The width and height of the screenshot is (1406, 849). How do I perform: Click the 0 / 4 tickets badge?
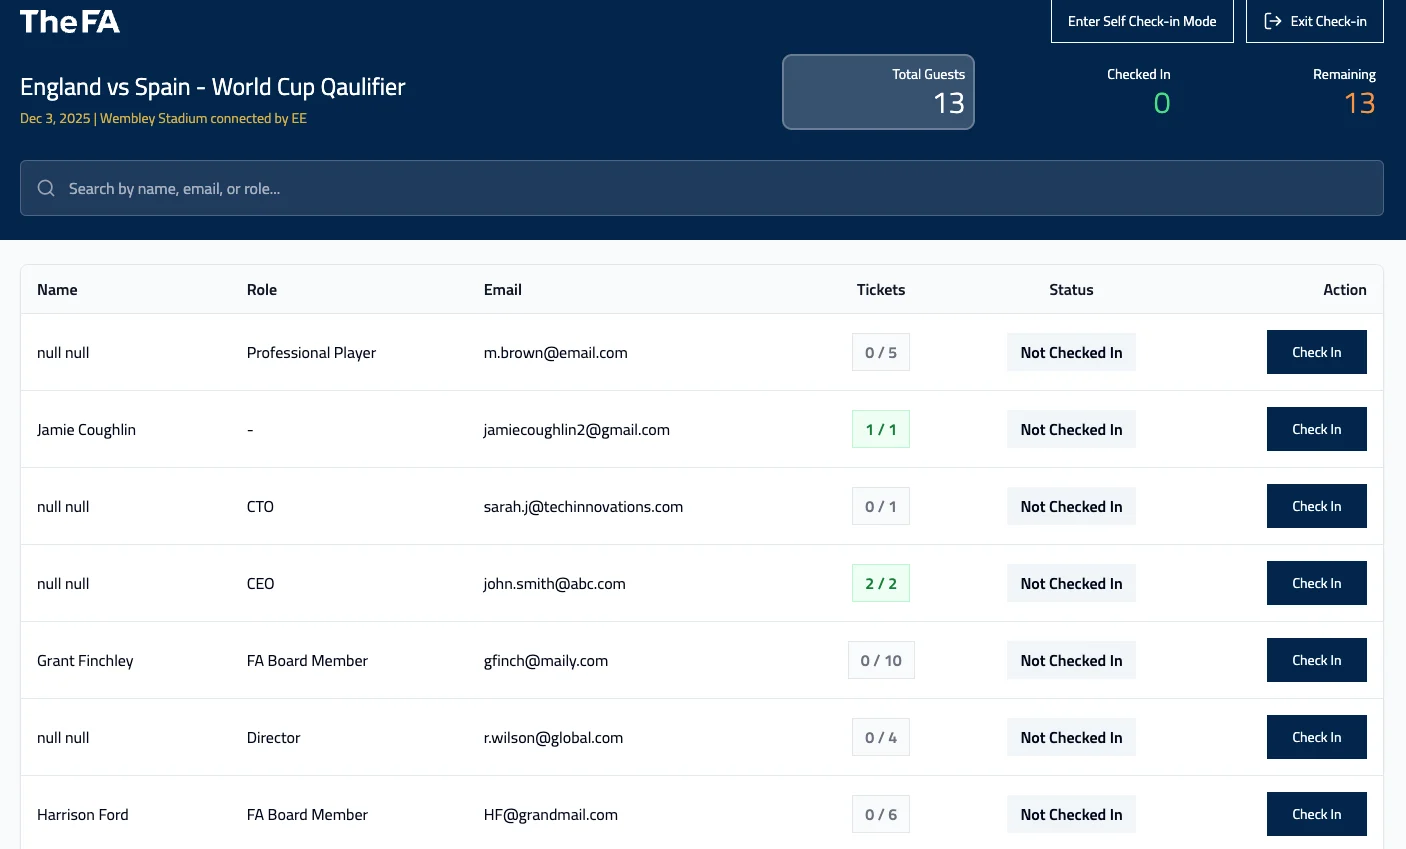881,737
